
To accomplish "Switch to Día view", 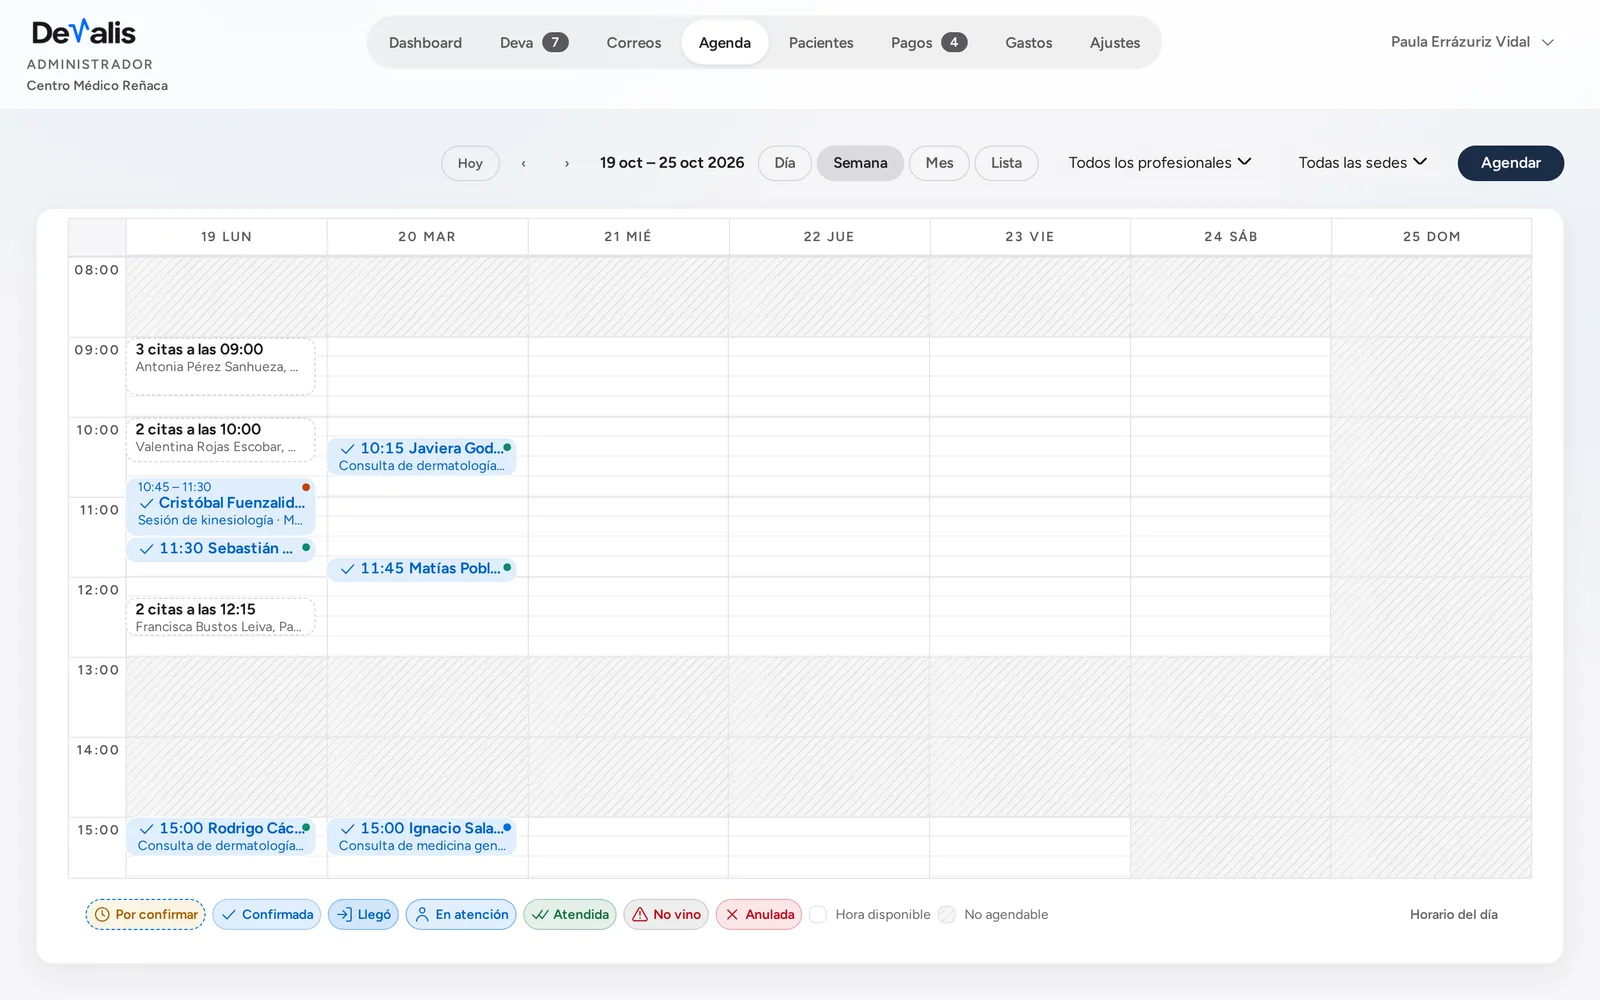I will tap(785, 163).
